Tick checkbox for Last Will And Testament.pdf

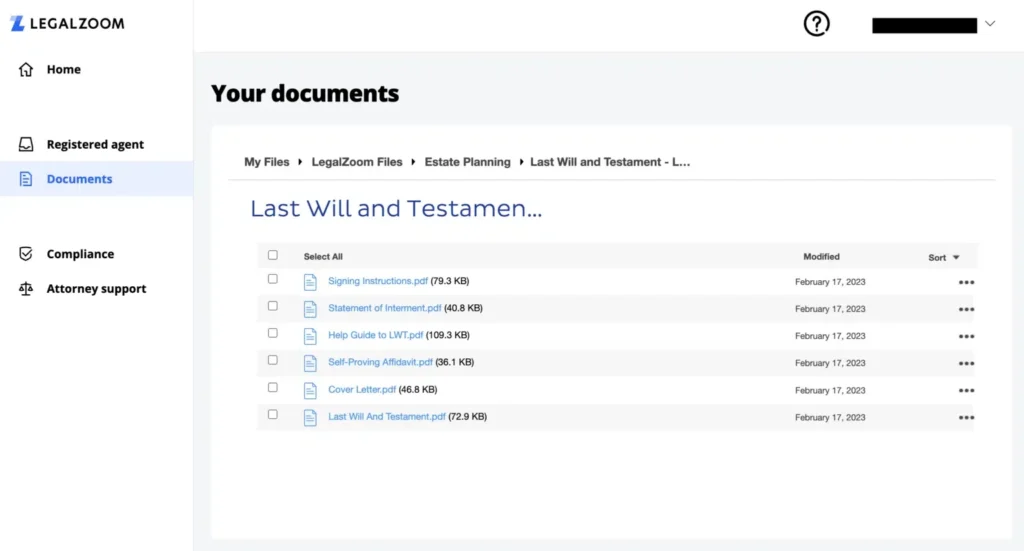(x=272, y=415)
